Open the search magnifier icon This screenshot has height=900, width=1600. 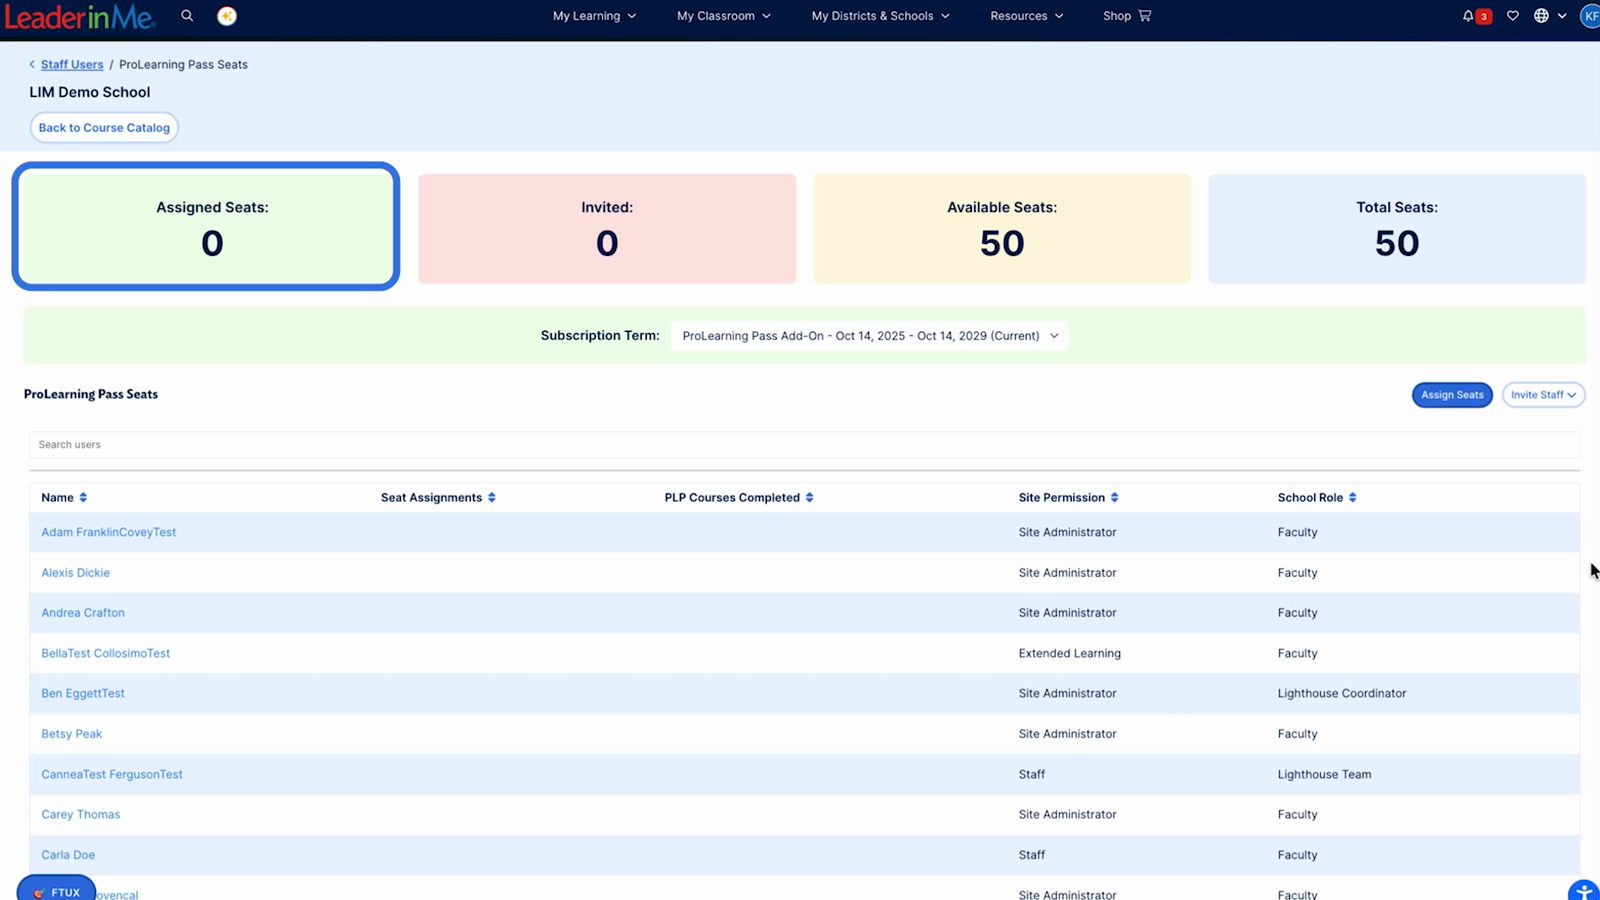tap(187, 16)
